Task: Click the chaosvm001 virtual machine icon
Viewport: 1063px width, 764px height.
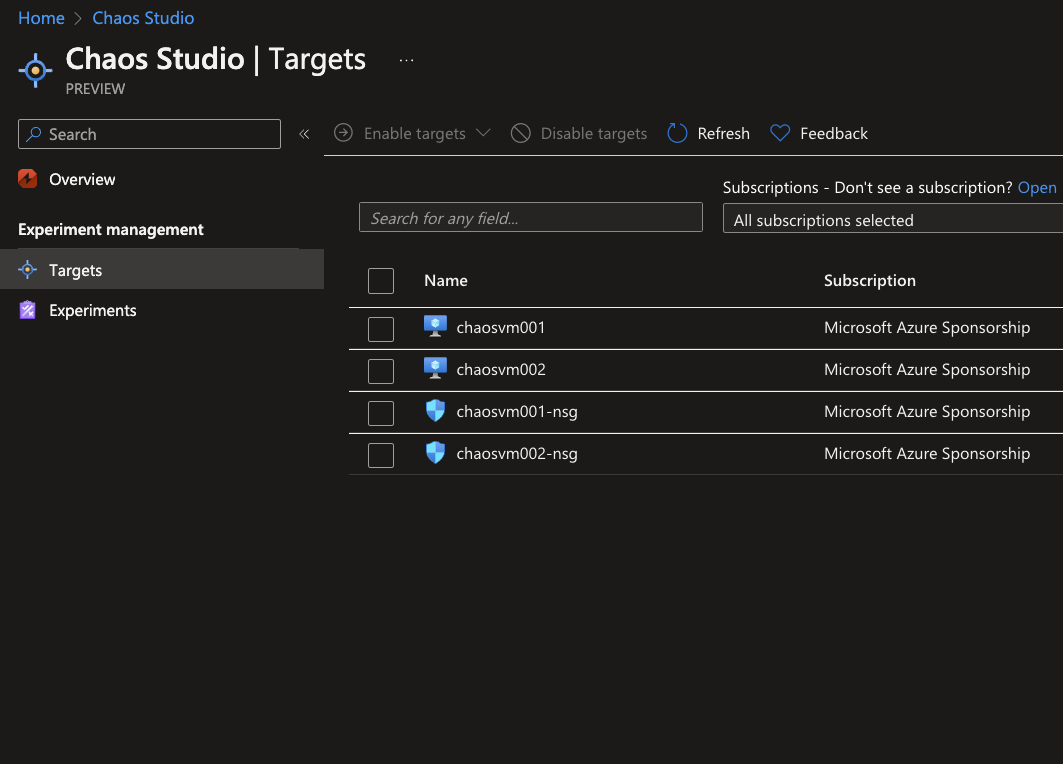Action: click(x=435, y=326)
